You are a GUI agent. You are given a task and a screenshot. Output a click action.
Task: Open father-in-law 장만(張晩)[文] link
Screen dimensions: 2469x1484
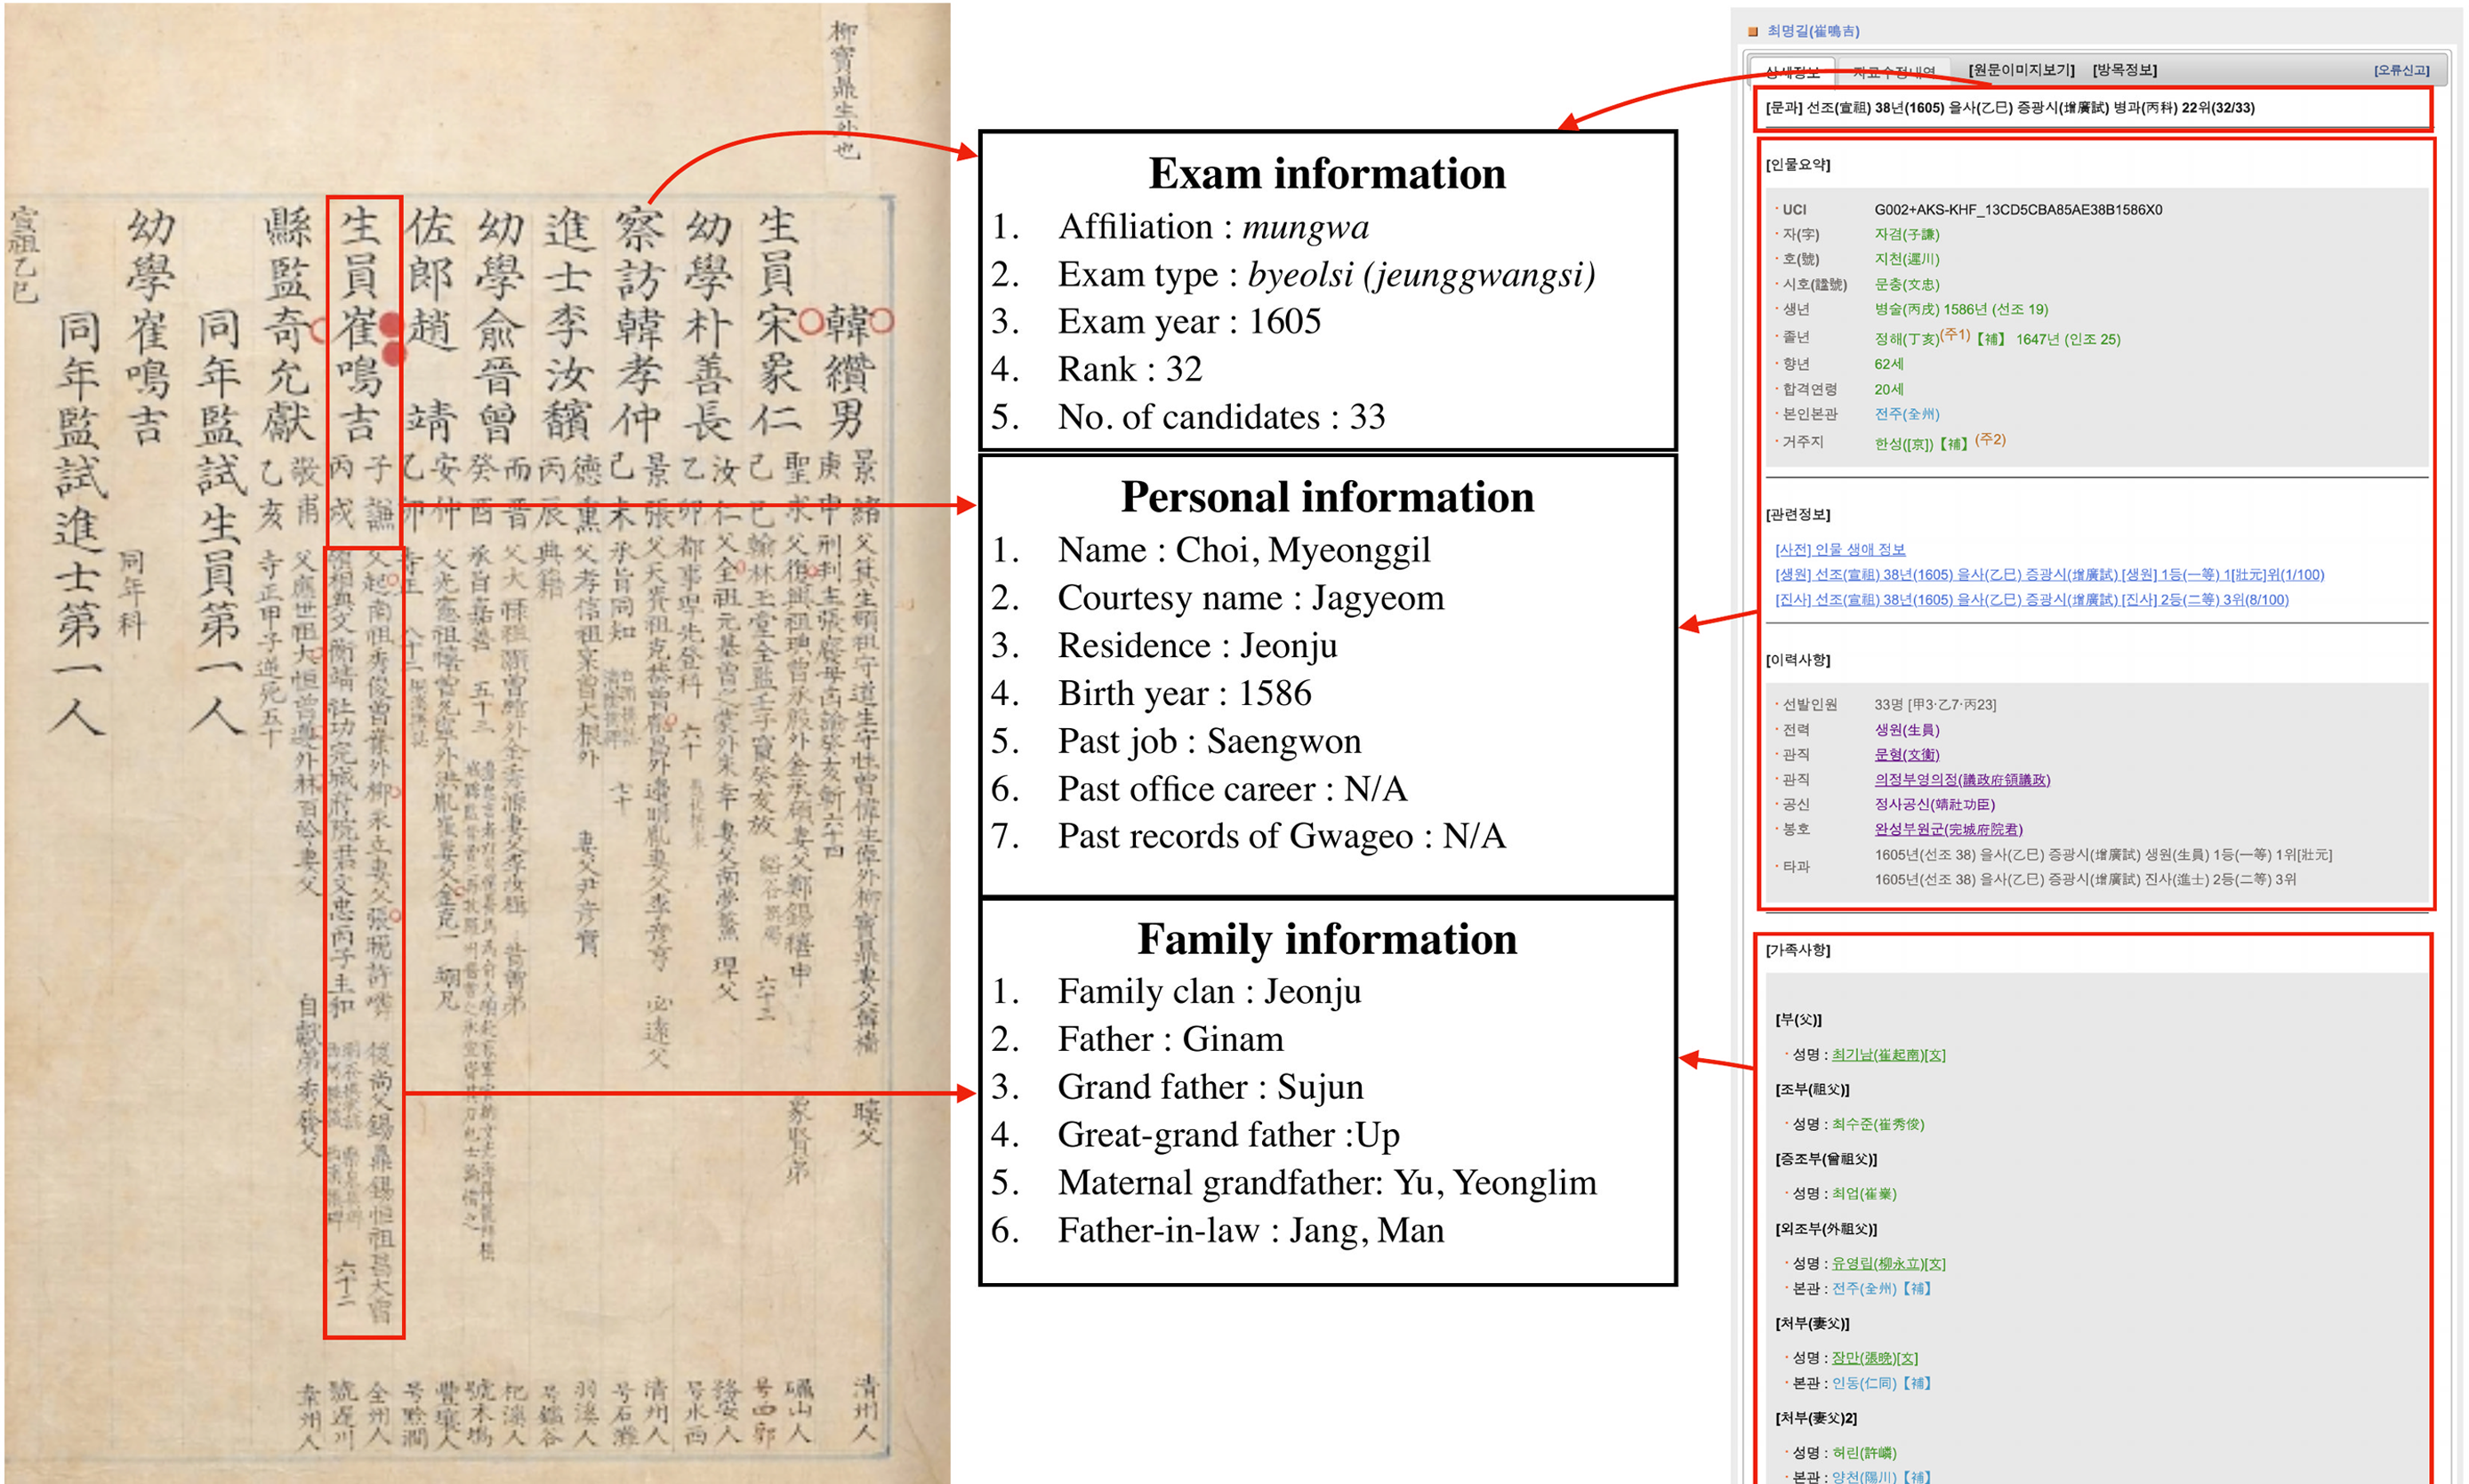tap(1873, 1357)
